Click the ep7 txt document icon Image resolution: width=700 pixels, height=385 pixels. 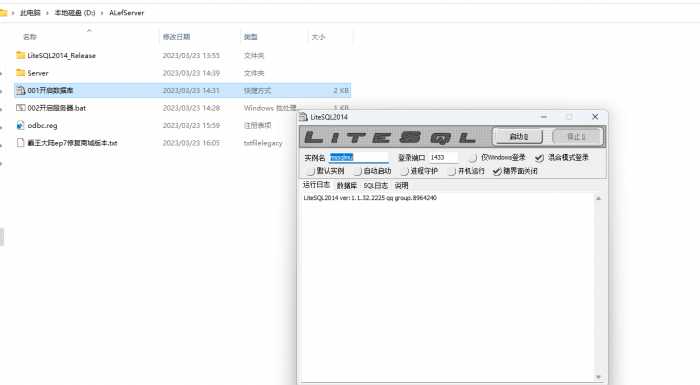(20, 143)
